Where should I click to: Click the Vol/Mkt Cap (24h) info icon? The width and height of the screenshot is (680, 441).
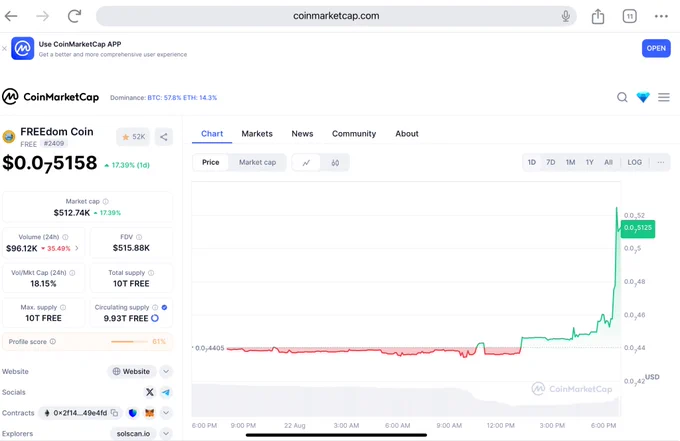click(x=72, y=273)
